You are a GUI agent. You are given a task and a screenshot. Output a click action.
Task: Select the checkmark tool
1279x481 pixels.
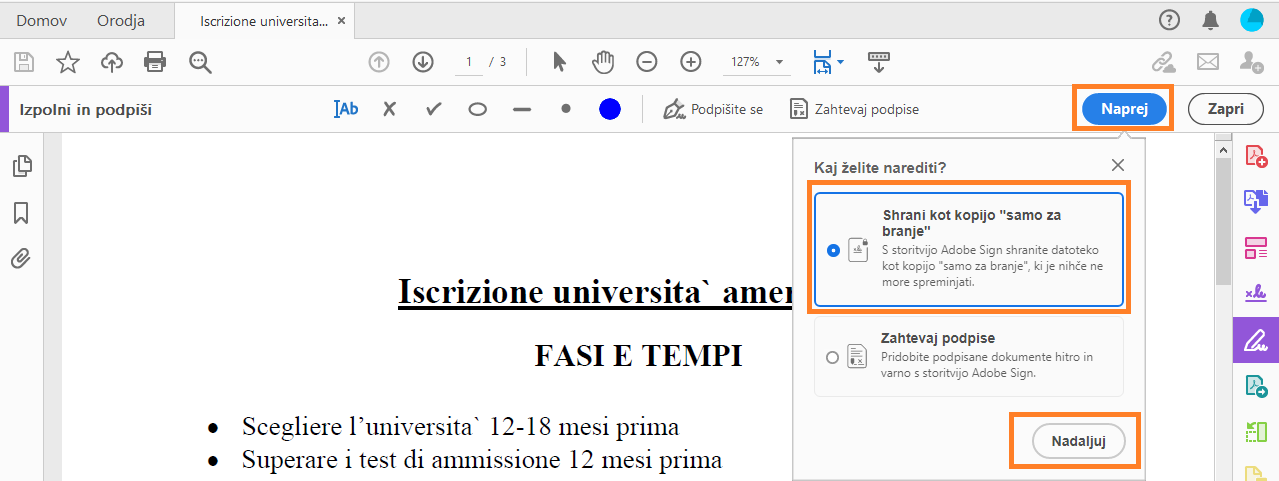[434, 109]
